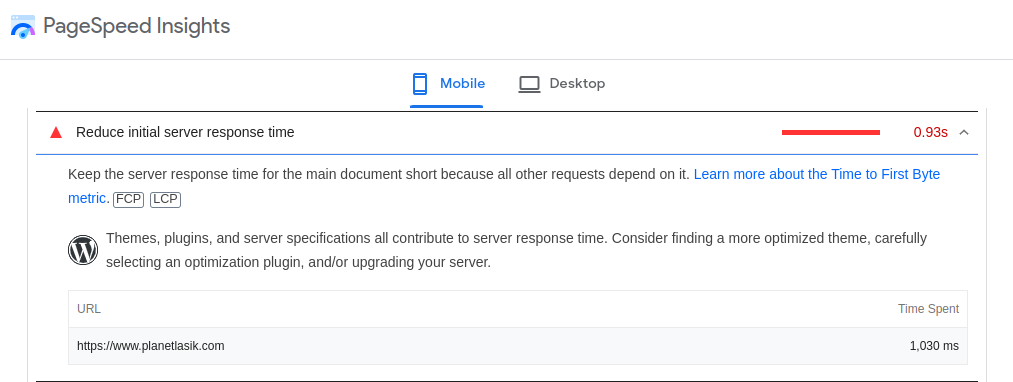Click the Time Spent column header
Viewport: 1013px width, 382px height.
pos(928,309)
